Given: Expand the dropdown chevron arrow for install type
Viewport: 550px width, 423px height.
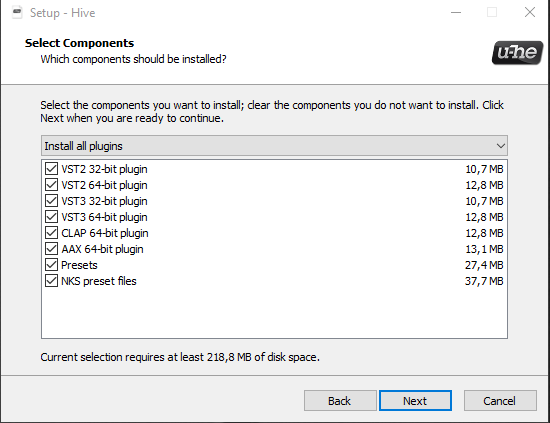Looking at the screenshot, I should click(501, 146).
